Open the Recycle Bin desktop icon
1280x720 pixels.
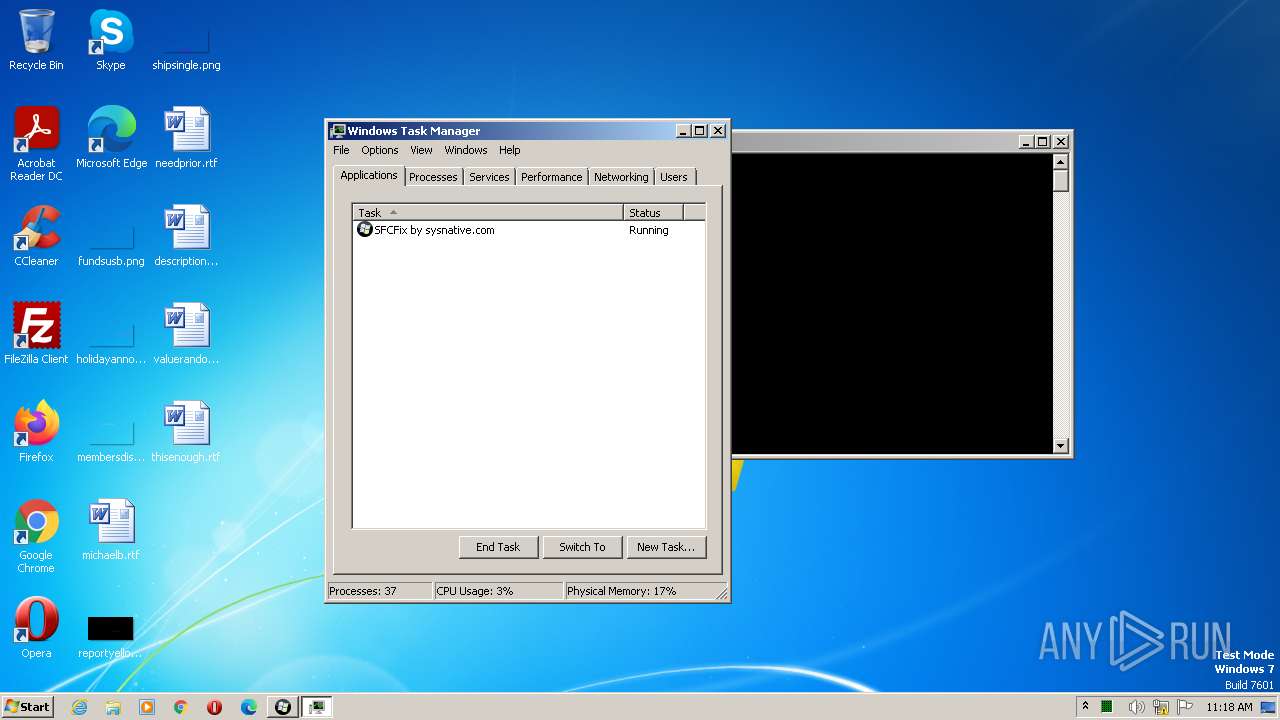tap(36, 40)
